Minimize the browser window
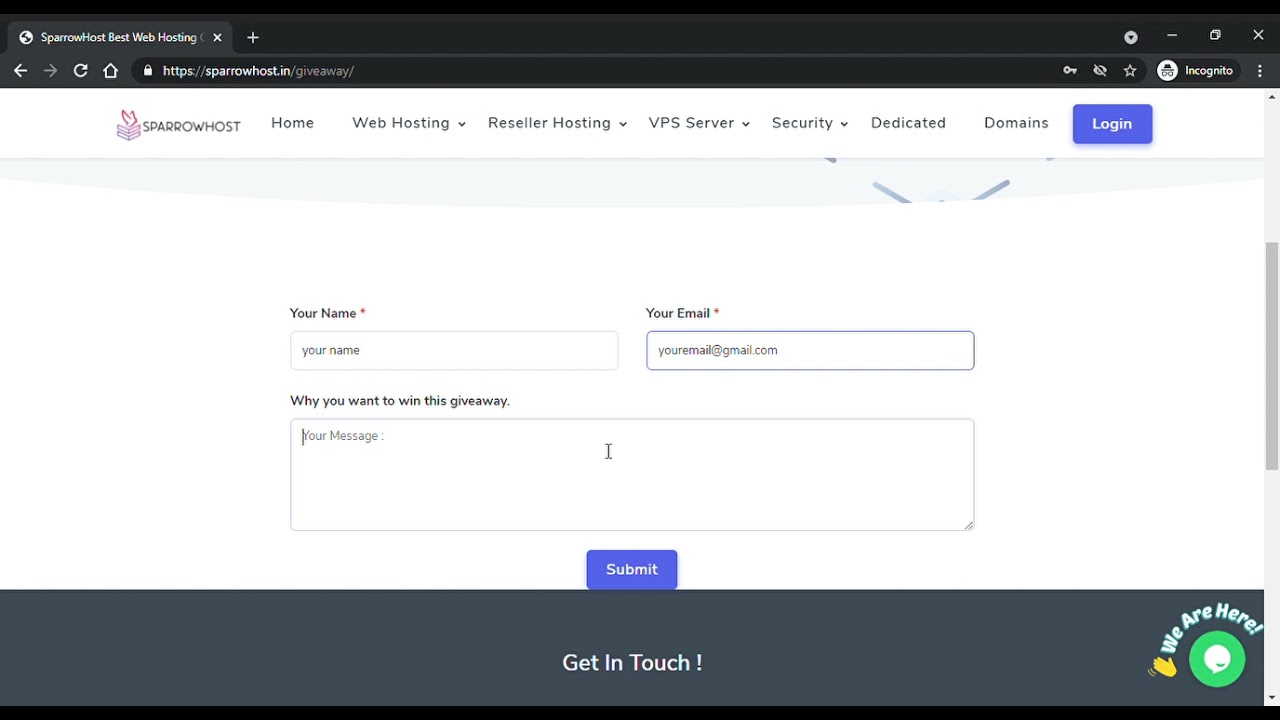 [x=1172, y=36]
